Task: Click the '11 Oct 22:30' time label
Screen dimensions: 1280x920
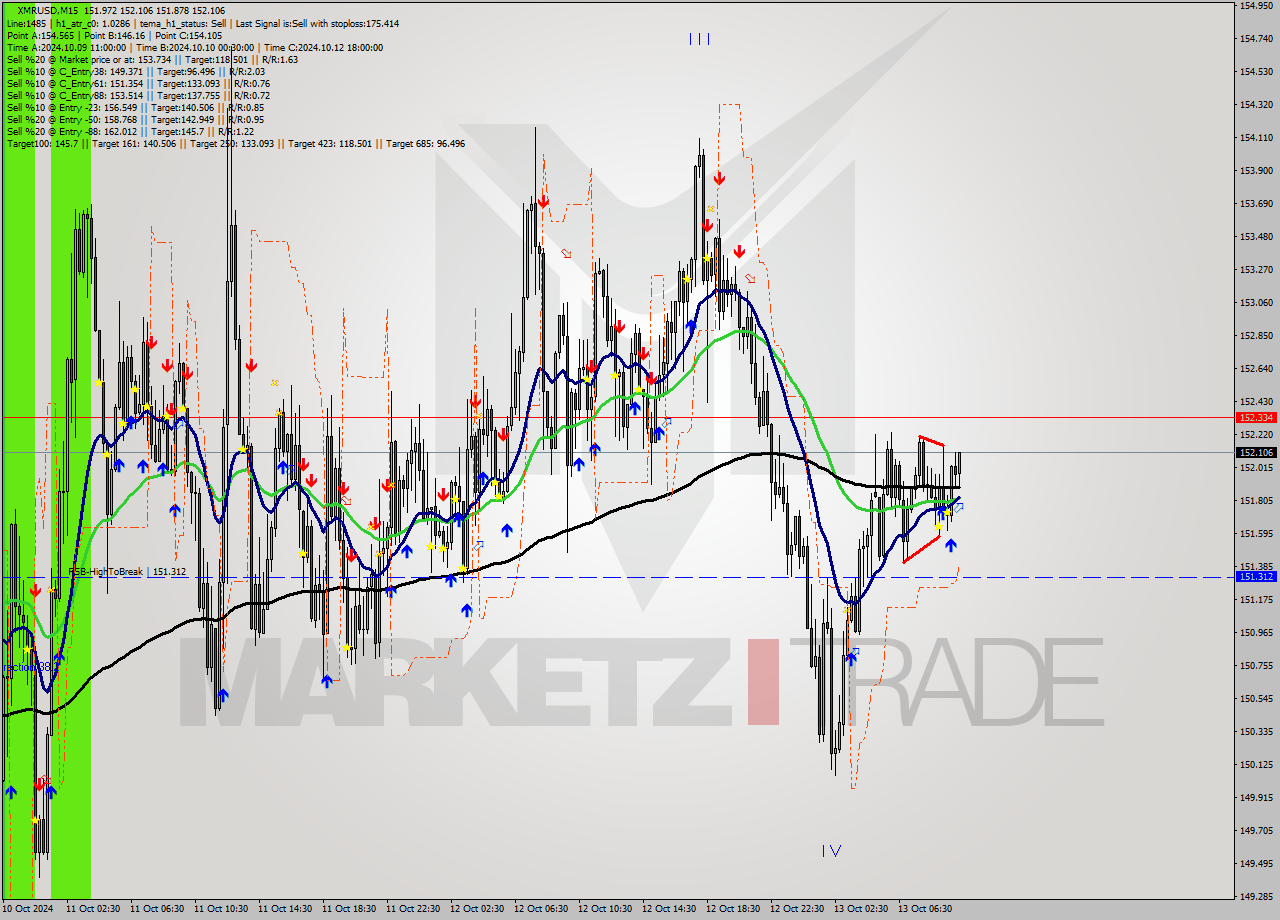Action: pos(413,909)
